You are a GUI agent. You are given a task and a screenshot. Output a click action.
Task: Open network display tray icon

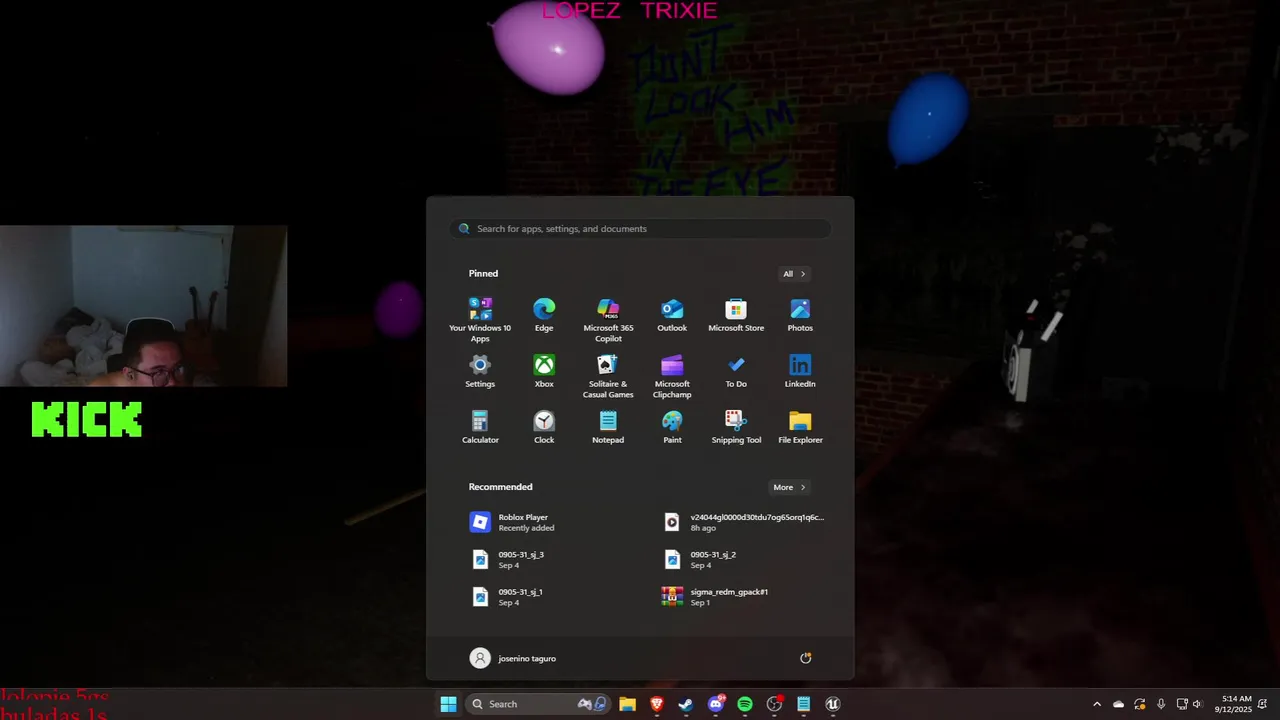1182,704
